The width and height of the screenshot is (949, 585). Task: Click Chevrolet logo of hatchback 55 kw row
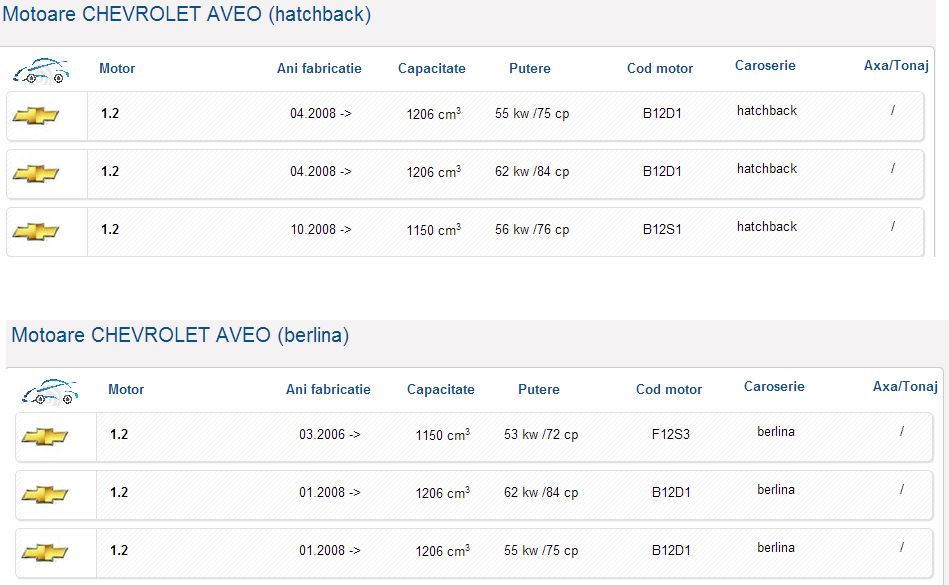tap(36, 116)
